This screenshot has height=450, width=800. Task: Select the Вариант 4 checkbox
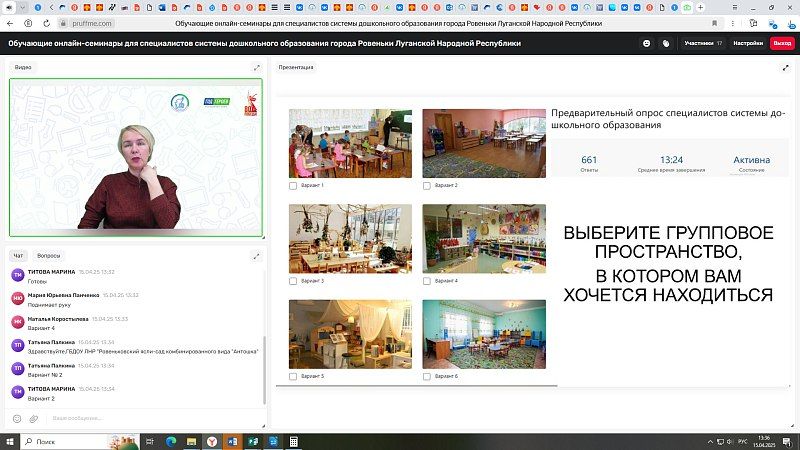click(x=427, y=281)
